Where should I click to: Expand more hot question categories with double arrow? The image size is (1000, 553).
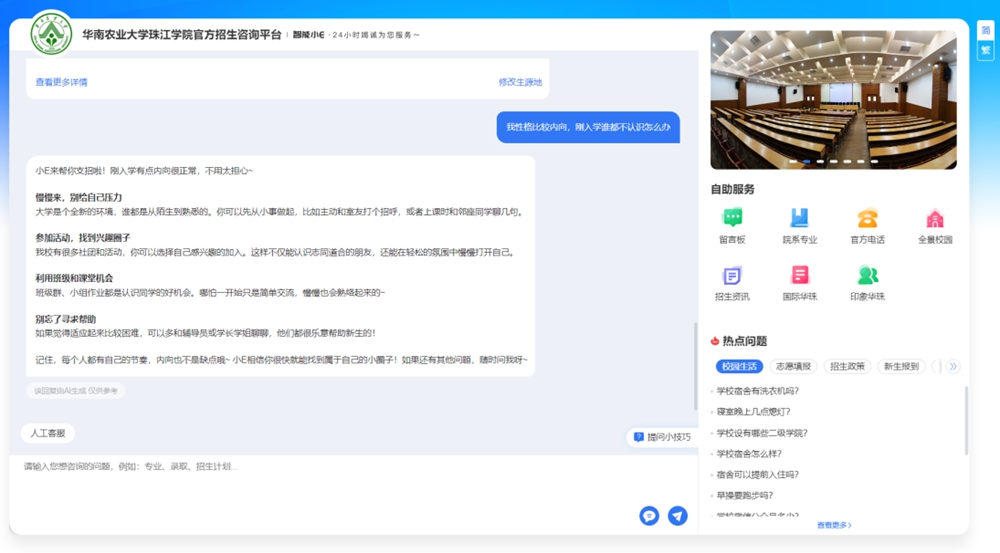tap(953, 367)
